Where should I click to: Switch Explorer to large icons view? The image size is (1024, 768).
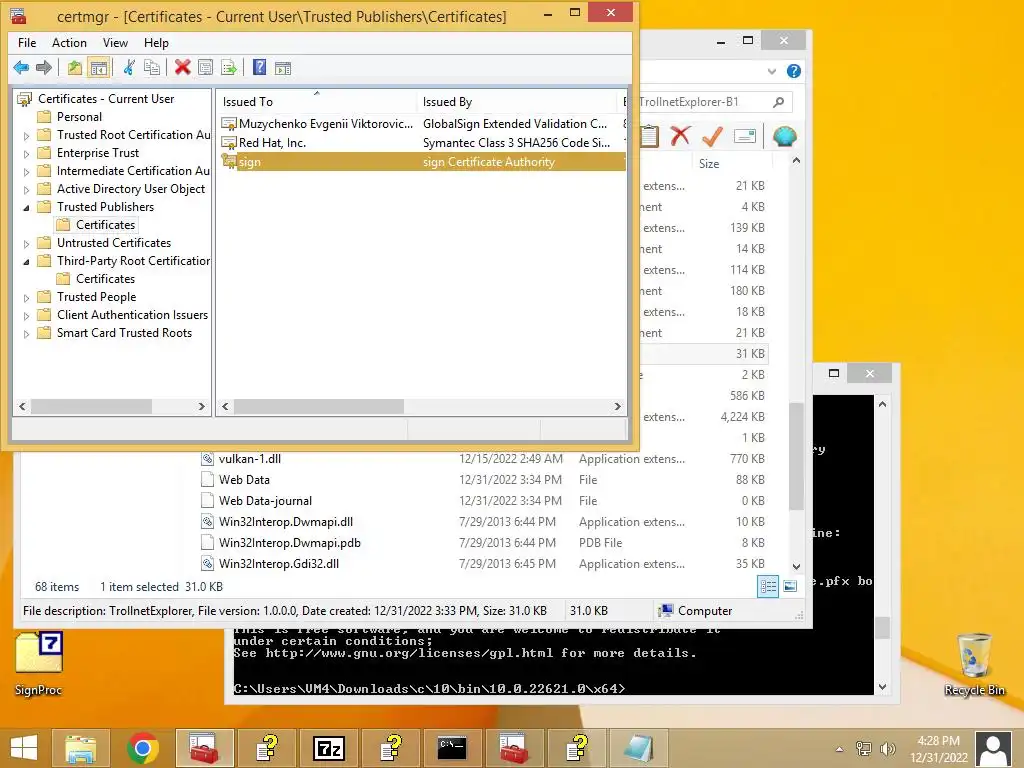[790, 586]
